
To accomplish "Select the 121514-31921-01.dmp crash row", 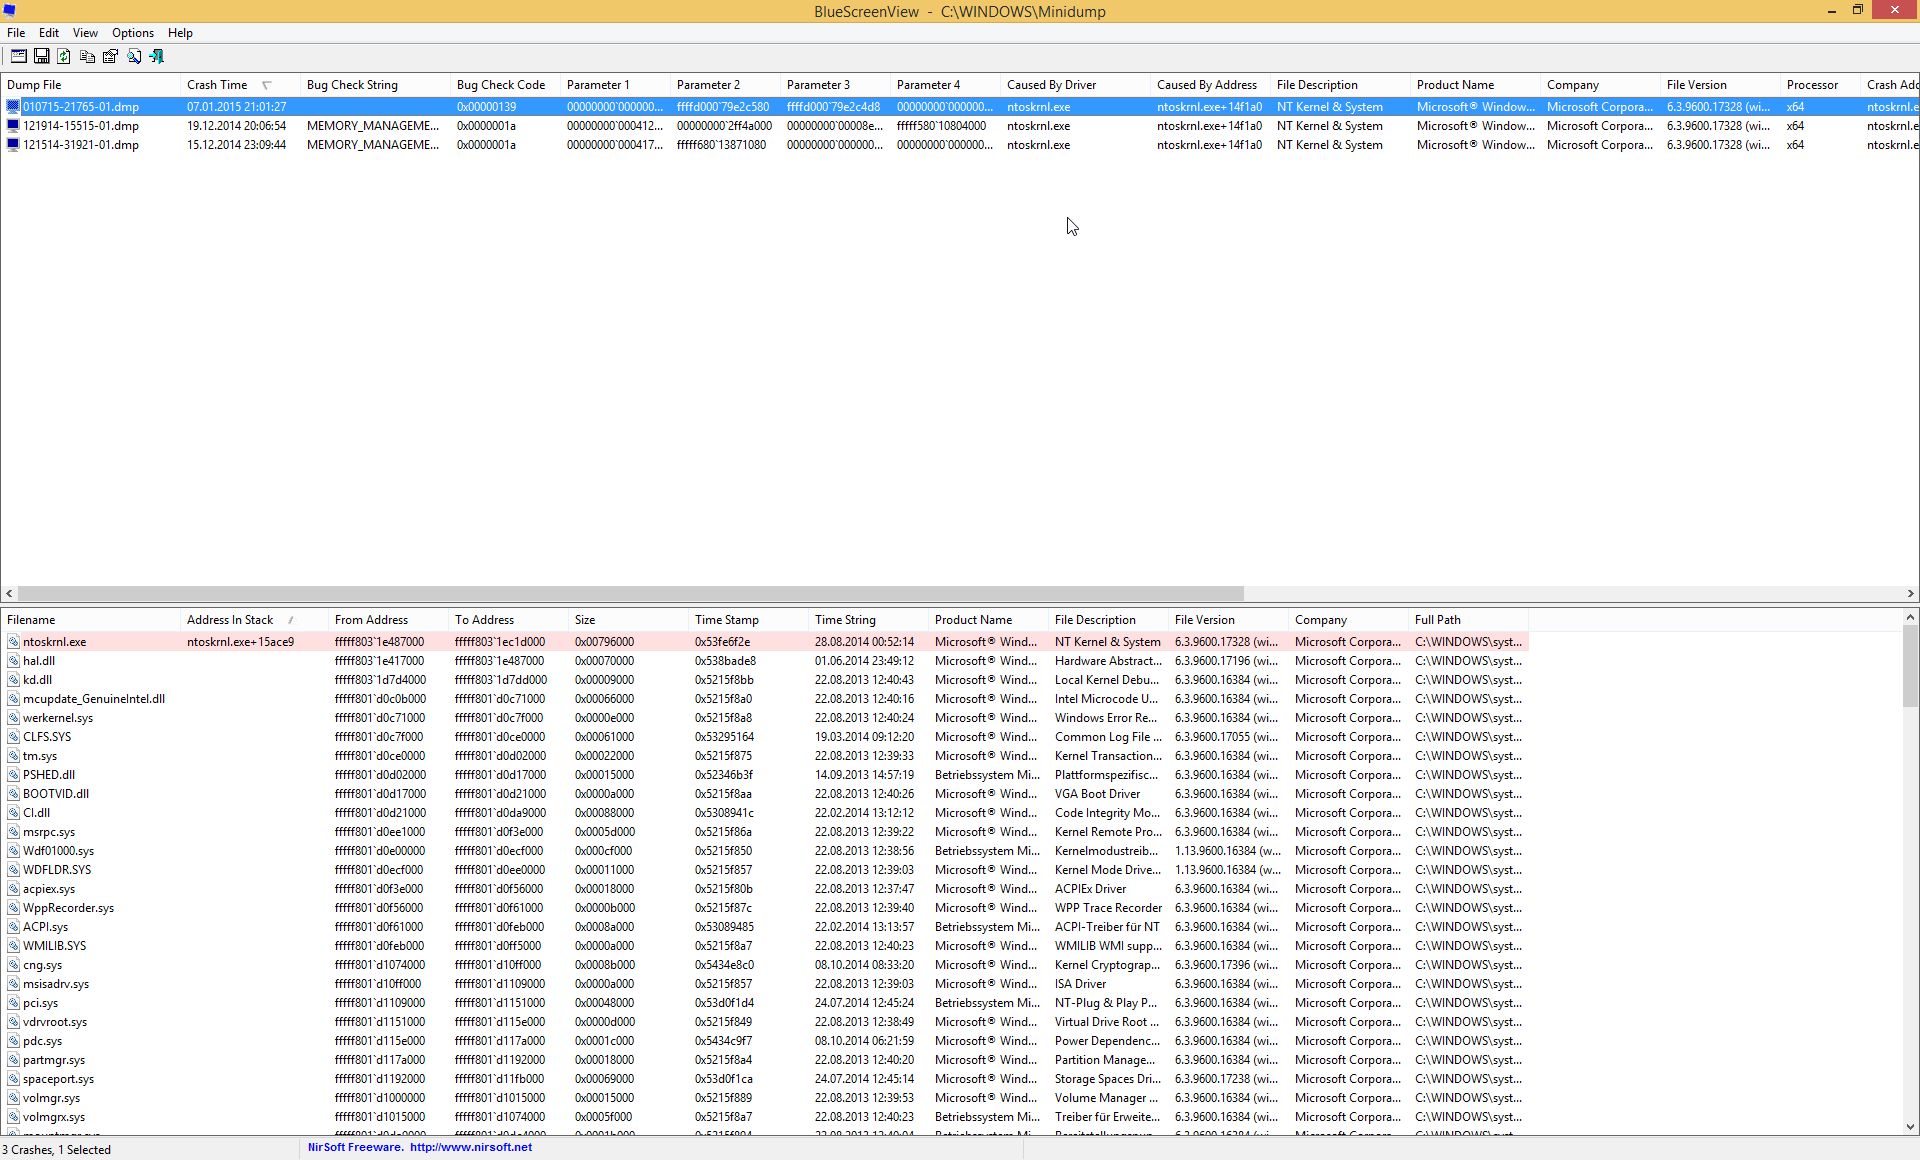I will [81, 145].
